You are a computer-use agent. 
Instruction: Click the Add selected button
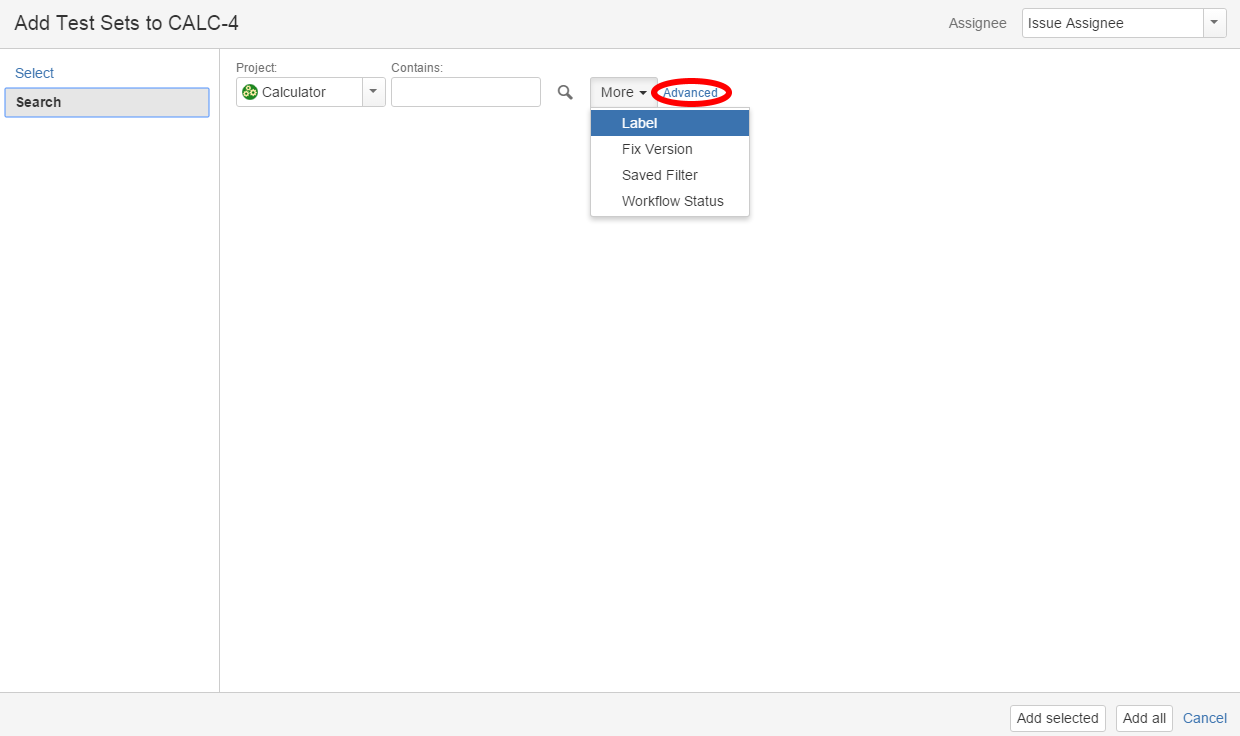pos(1058,718)
